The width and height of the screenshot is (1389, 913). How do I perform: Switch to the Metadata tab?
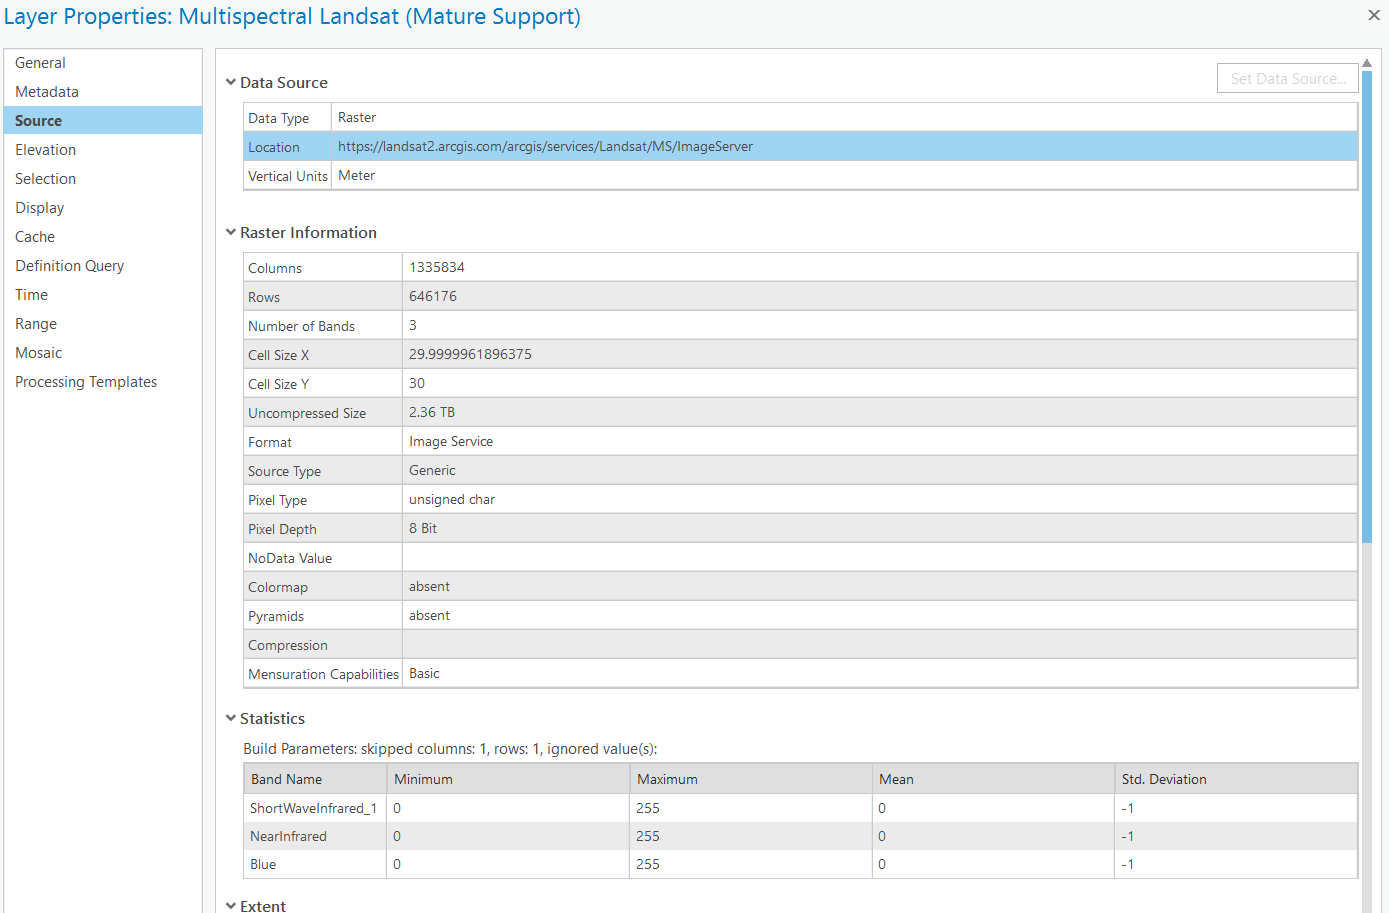(47, 92)
